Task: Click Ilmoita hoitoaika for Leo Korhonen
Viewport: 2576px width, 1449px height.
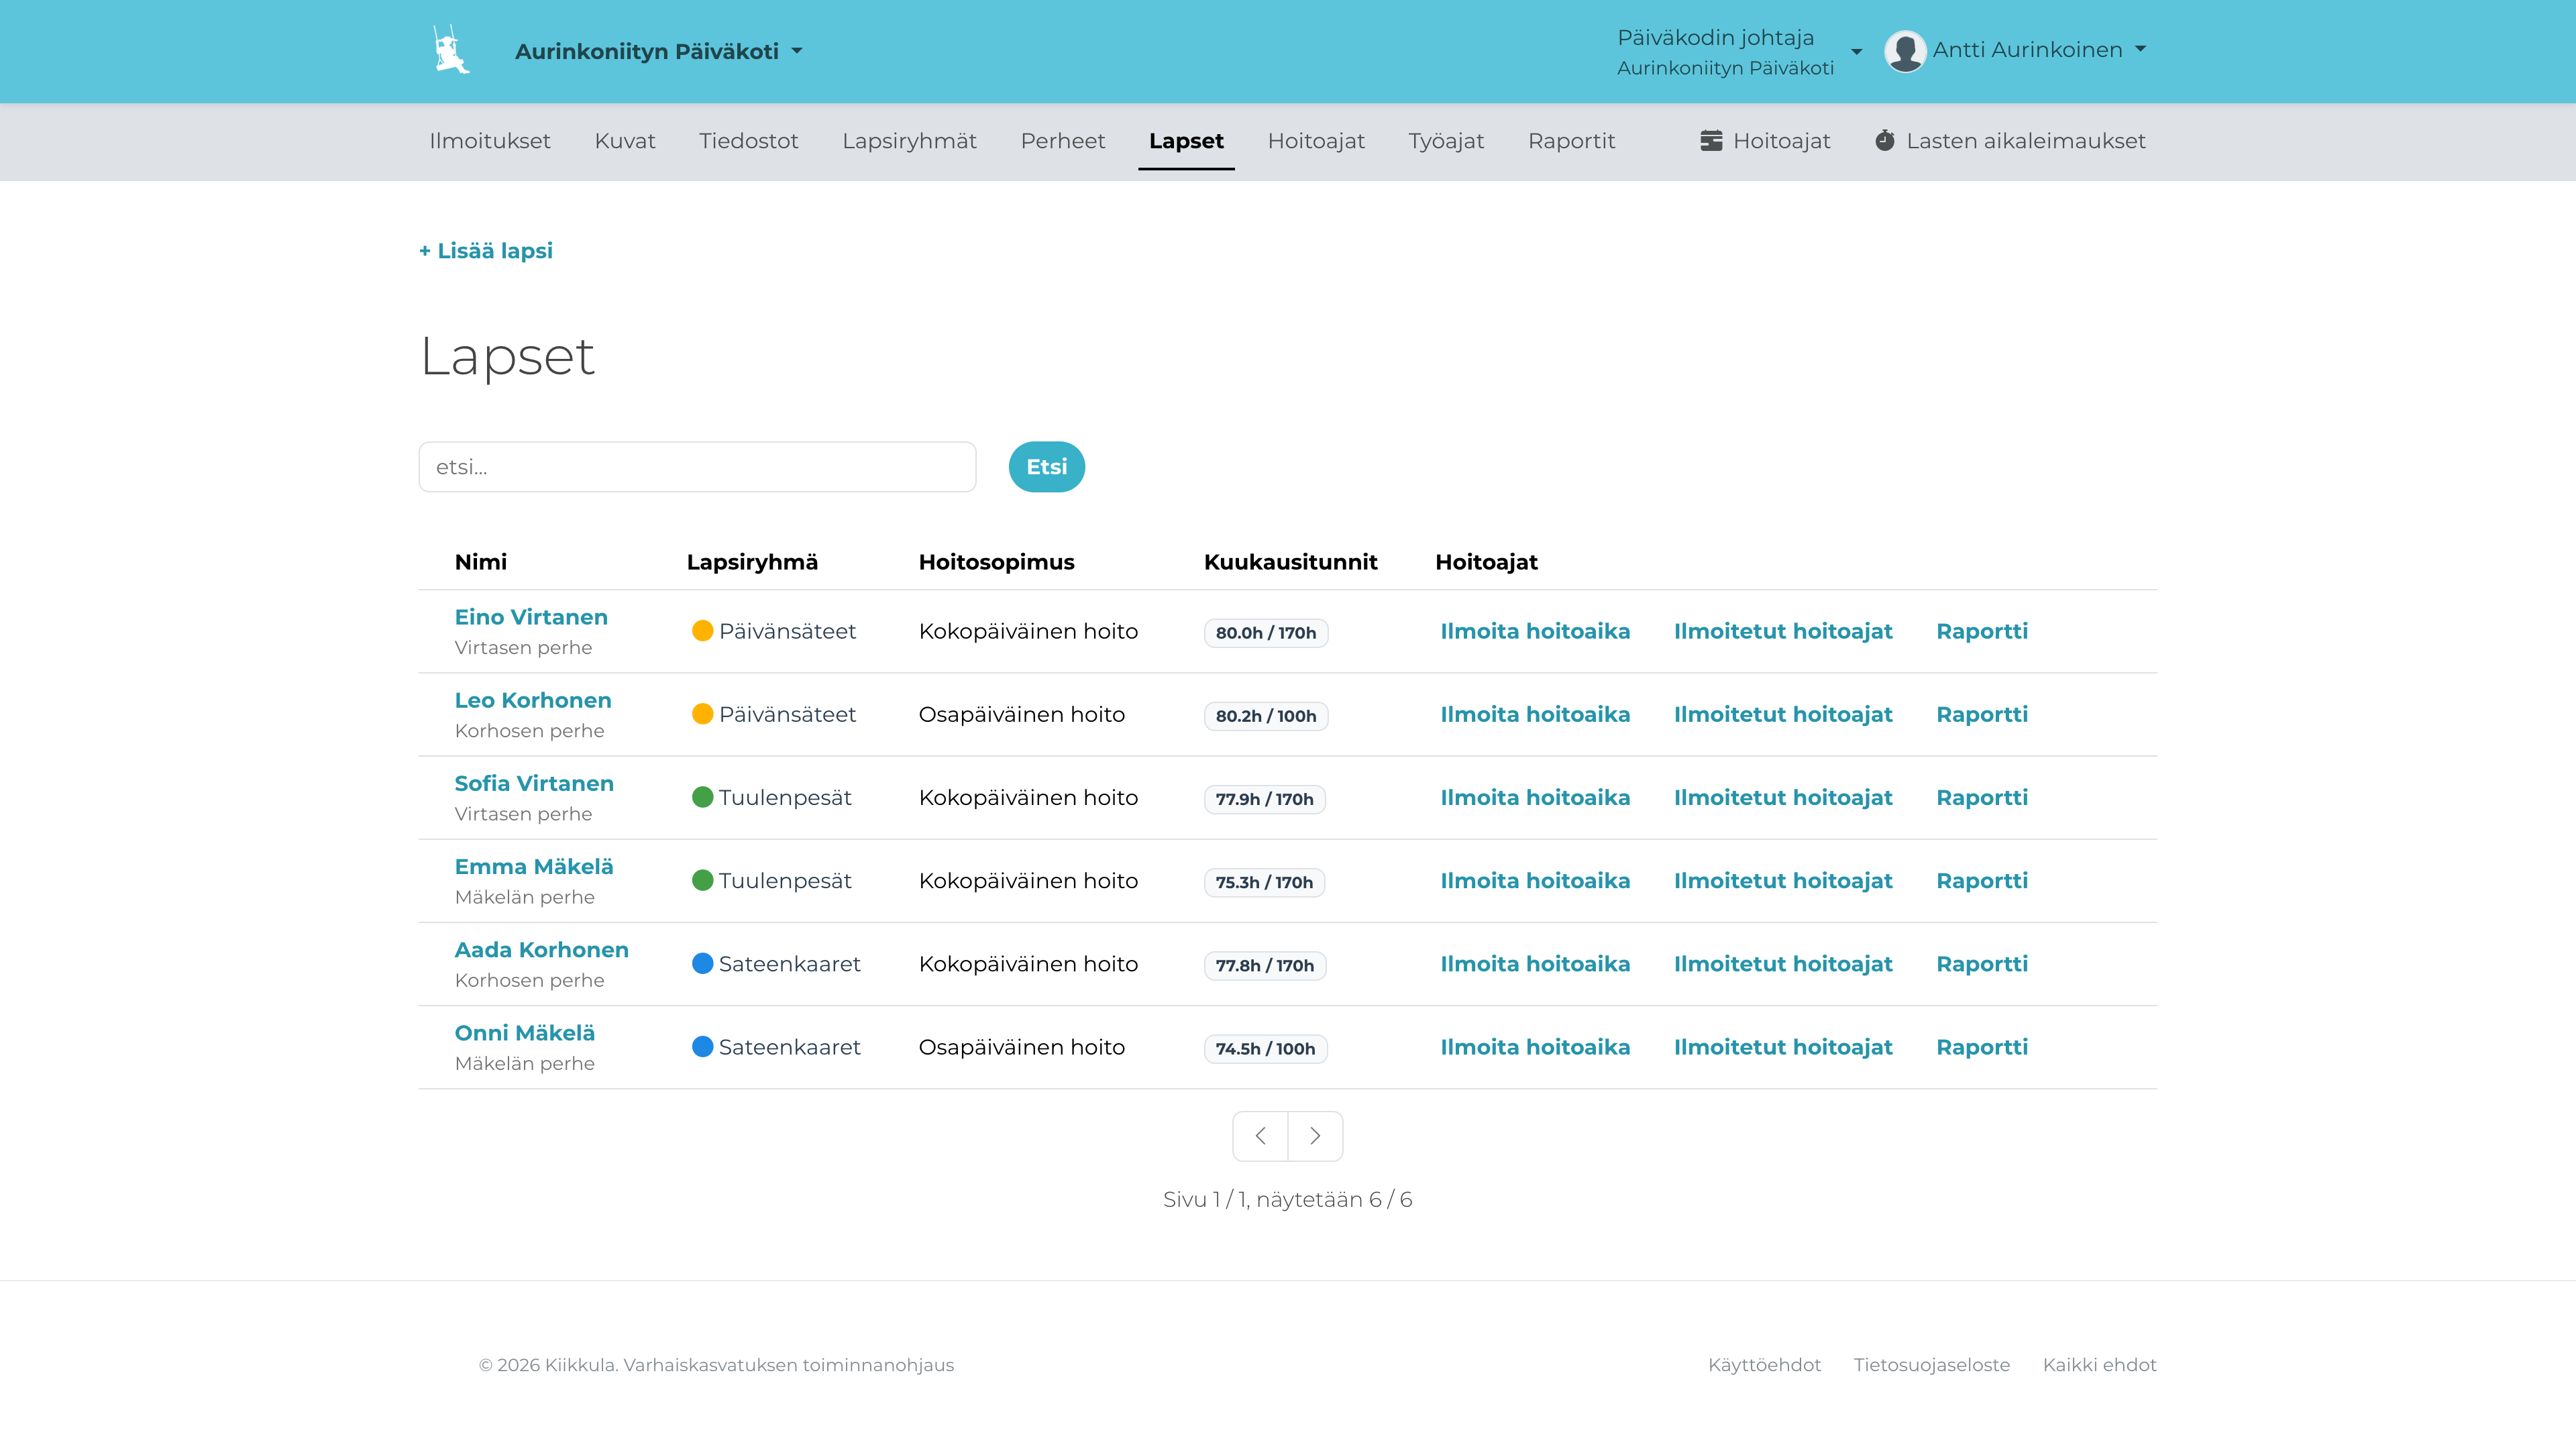Action: pos(1535,714)
